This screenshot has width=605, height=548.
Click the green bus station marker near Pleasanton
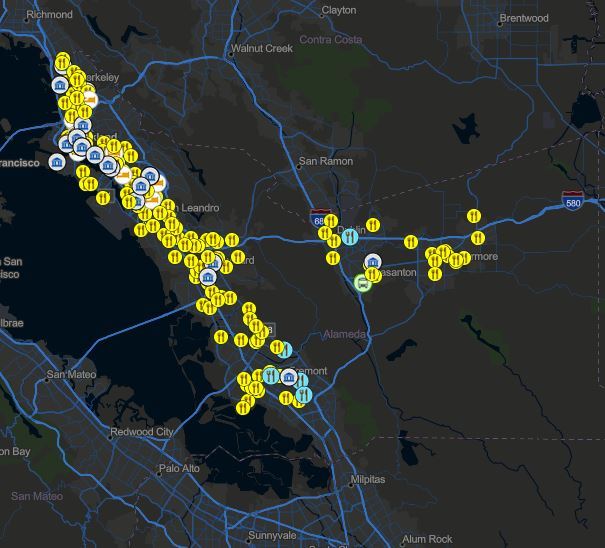[362, 283]
